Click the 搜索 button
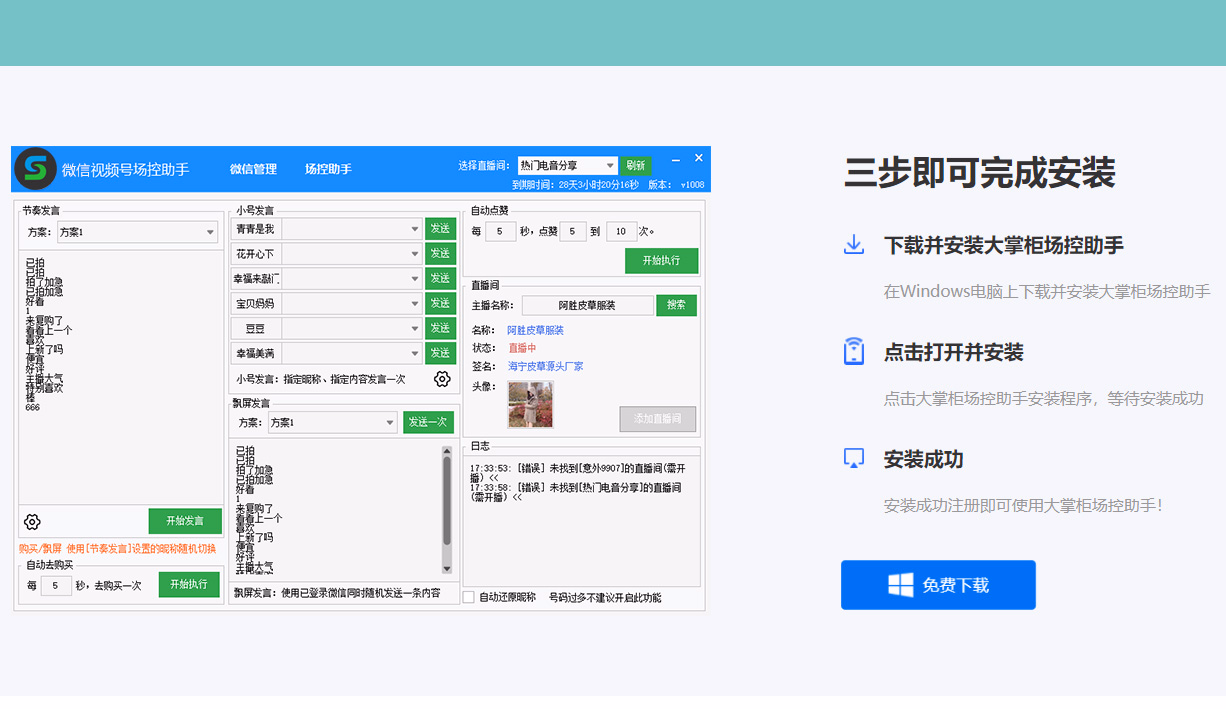The width and height of the screenshot is (1226, 709). [677, 305]
